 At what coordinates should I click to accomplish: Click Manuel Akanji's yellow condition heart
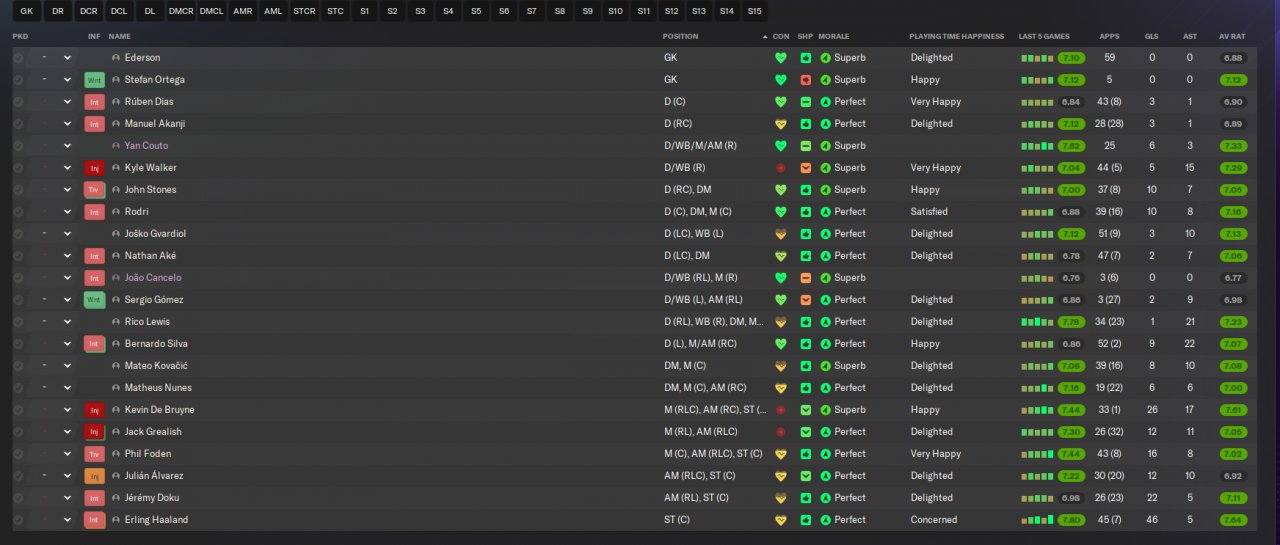[x=781, y=124]
